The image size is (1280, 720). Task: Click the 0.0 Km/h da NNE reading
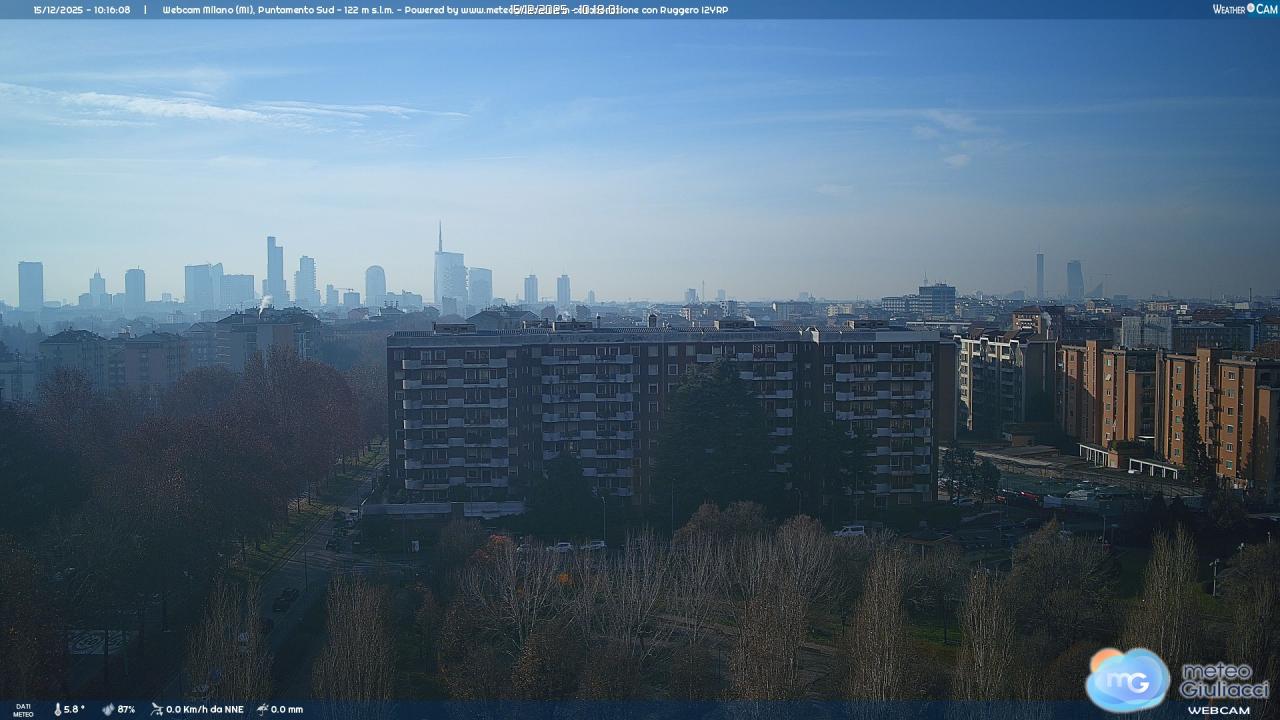pyautogui.click(x=204, y=709)
